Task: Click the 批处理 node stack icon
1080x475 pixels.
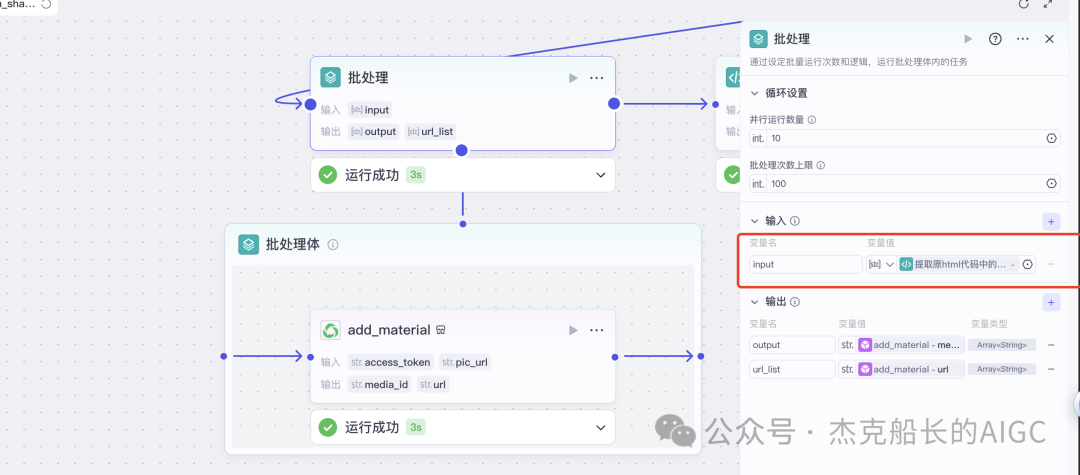Action: 331,77
